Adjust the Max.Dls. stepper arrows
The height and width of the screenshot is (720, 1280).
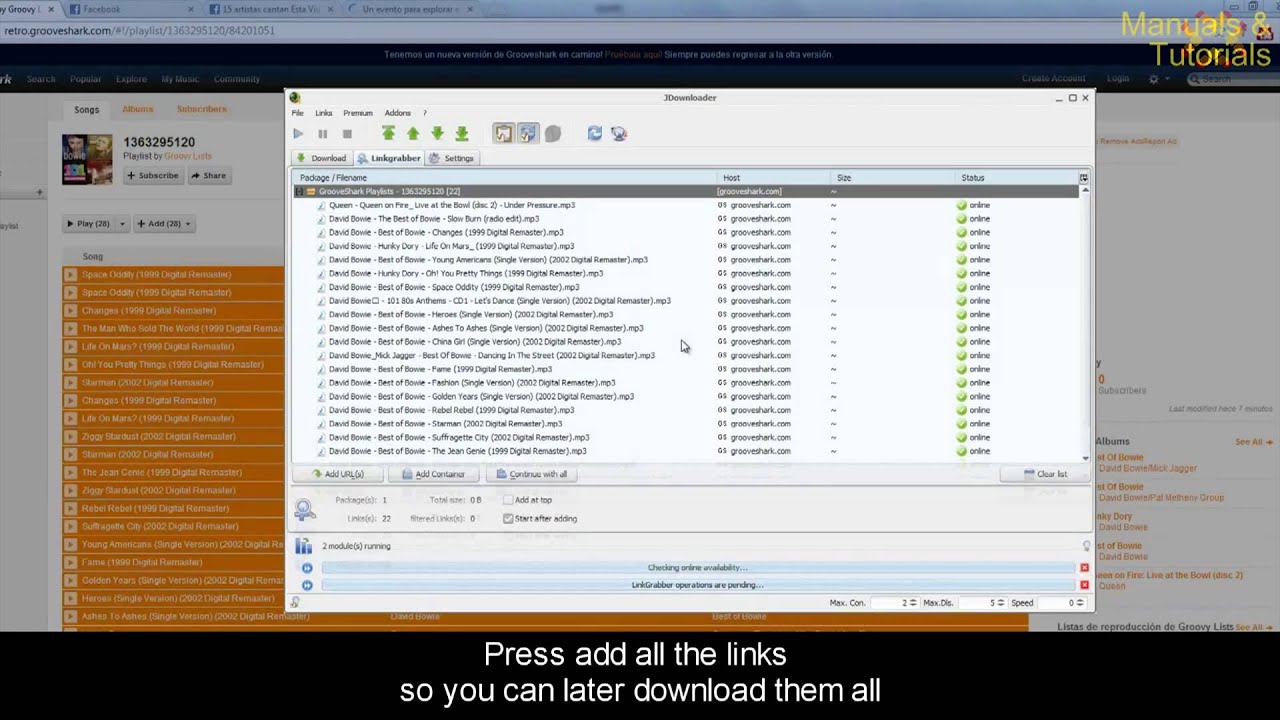[1000, 603]
